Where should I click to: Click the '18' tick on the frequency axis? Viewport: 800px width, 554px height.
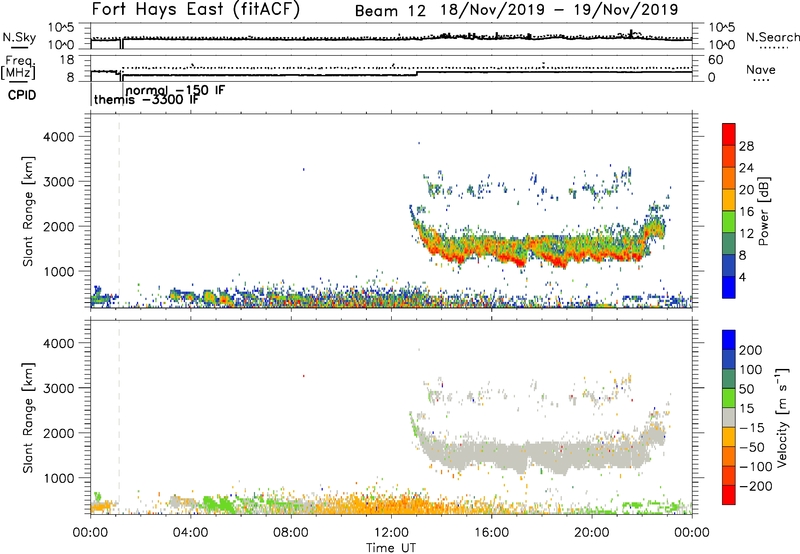pyautogui.click(x=67, y=60)
